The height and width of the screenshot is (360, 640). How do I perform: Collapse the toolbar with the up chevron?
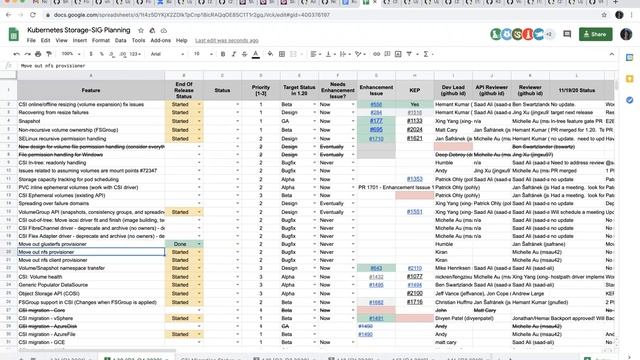point(611,54)
